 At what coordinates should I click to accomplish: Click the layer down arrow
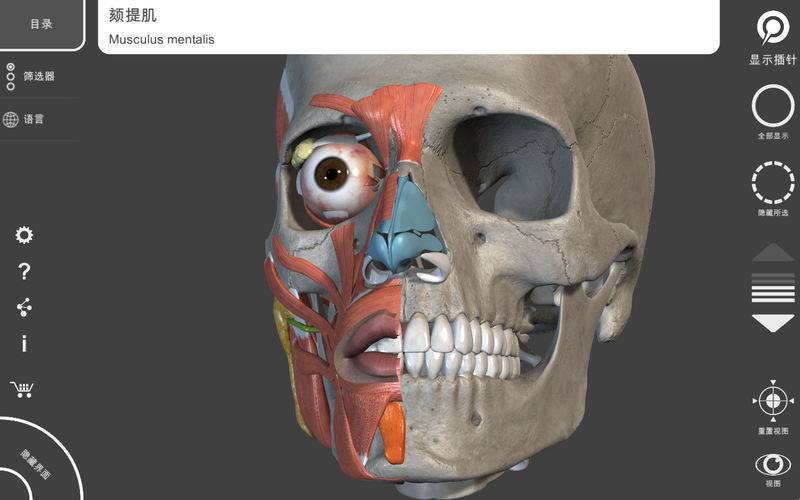[773, 323]
